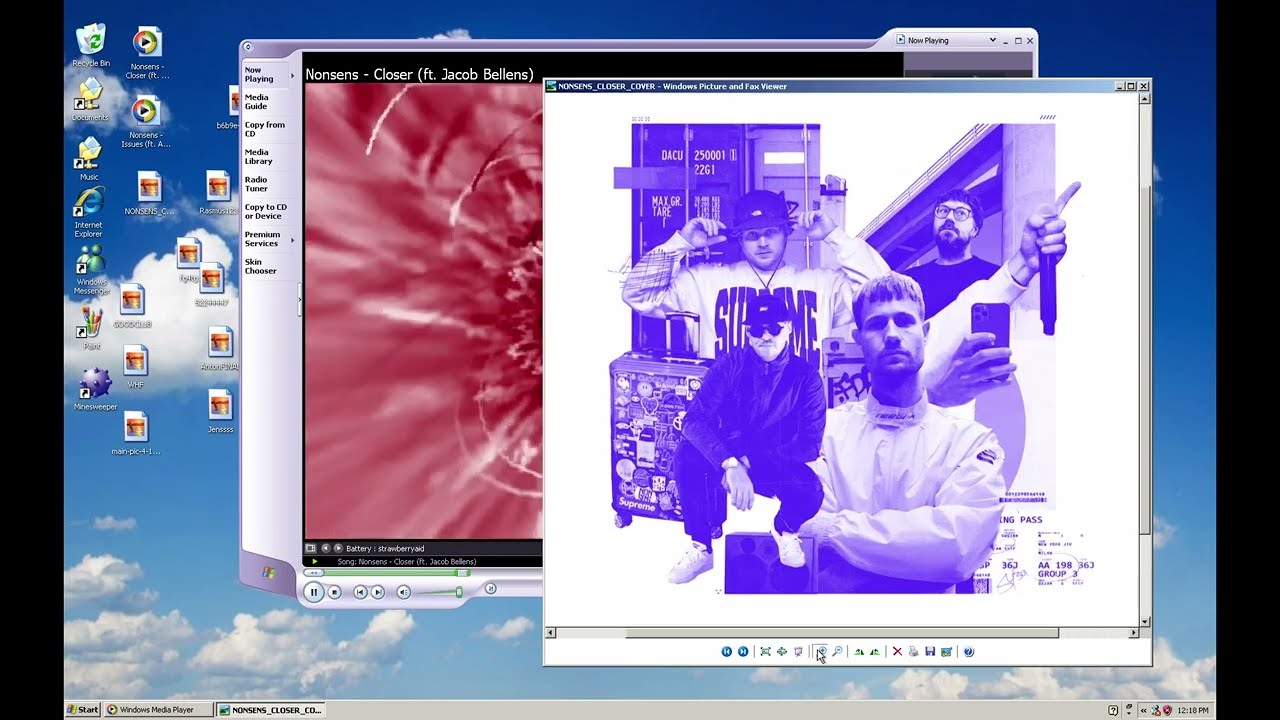
Task: Open Copy to CD or Device tab
Action: coord(265,212)
